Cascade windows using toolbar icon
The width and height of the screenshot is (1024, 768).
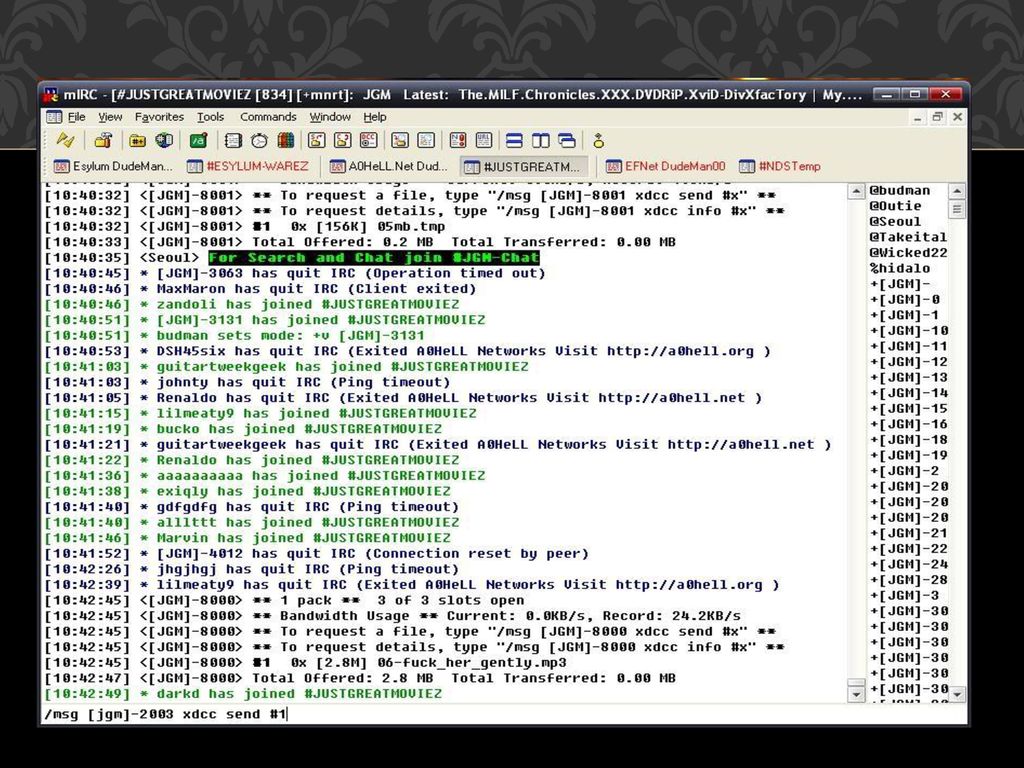(x=567, y=140)
